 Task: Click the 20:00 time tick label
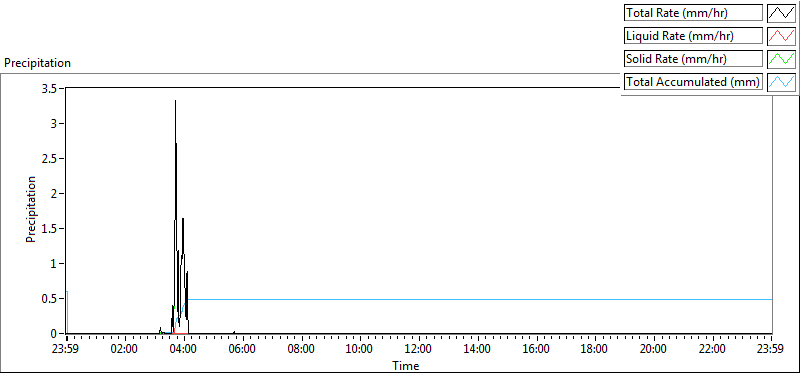(x=654, y=350)
